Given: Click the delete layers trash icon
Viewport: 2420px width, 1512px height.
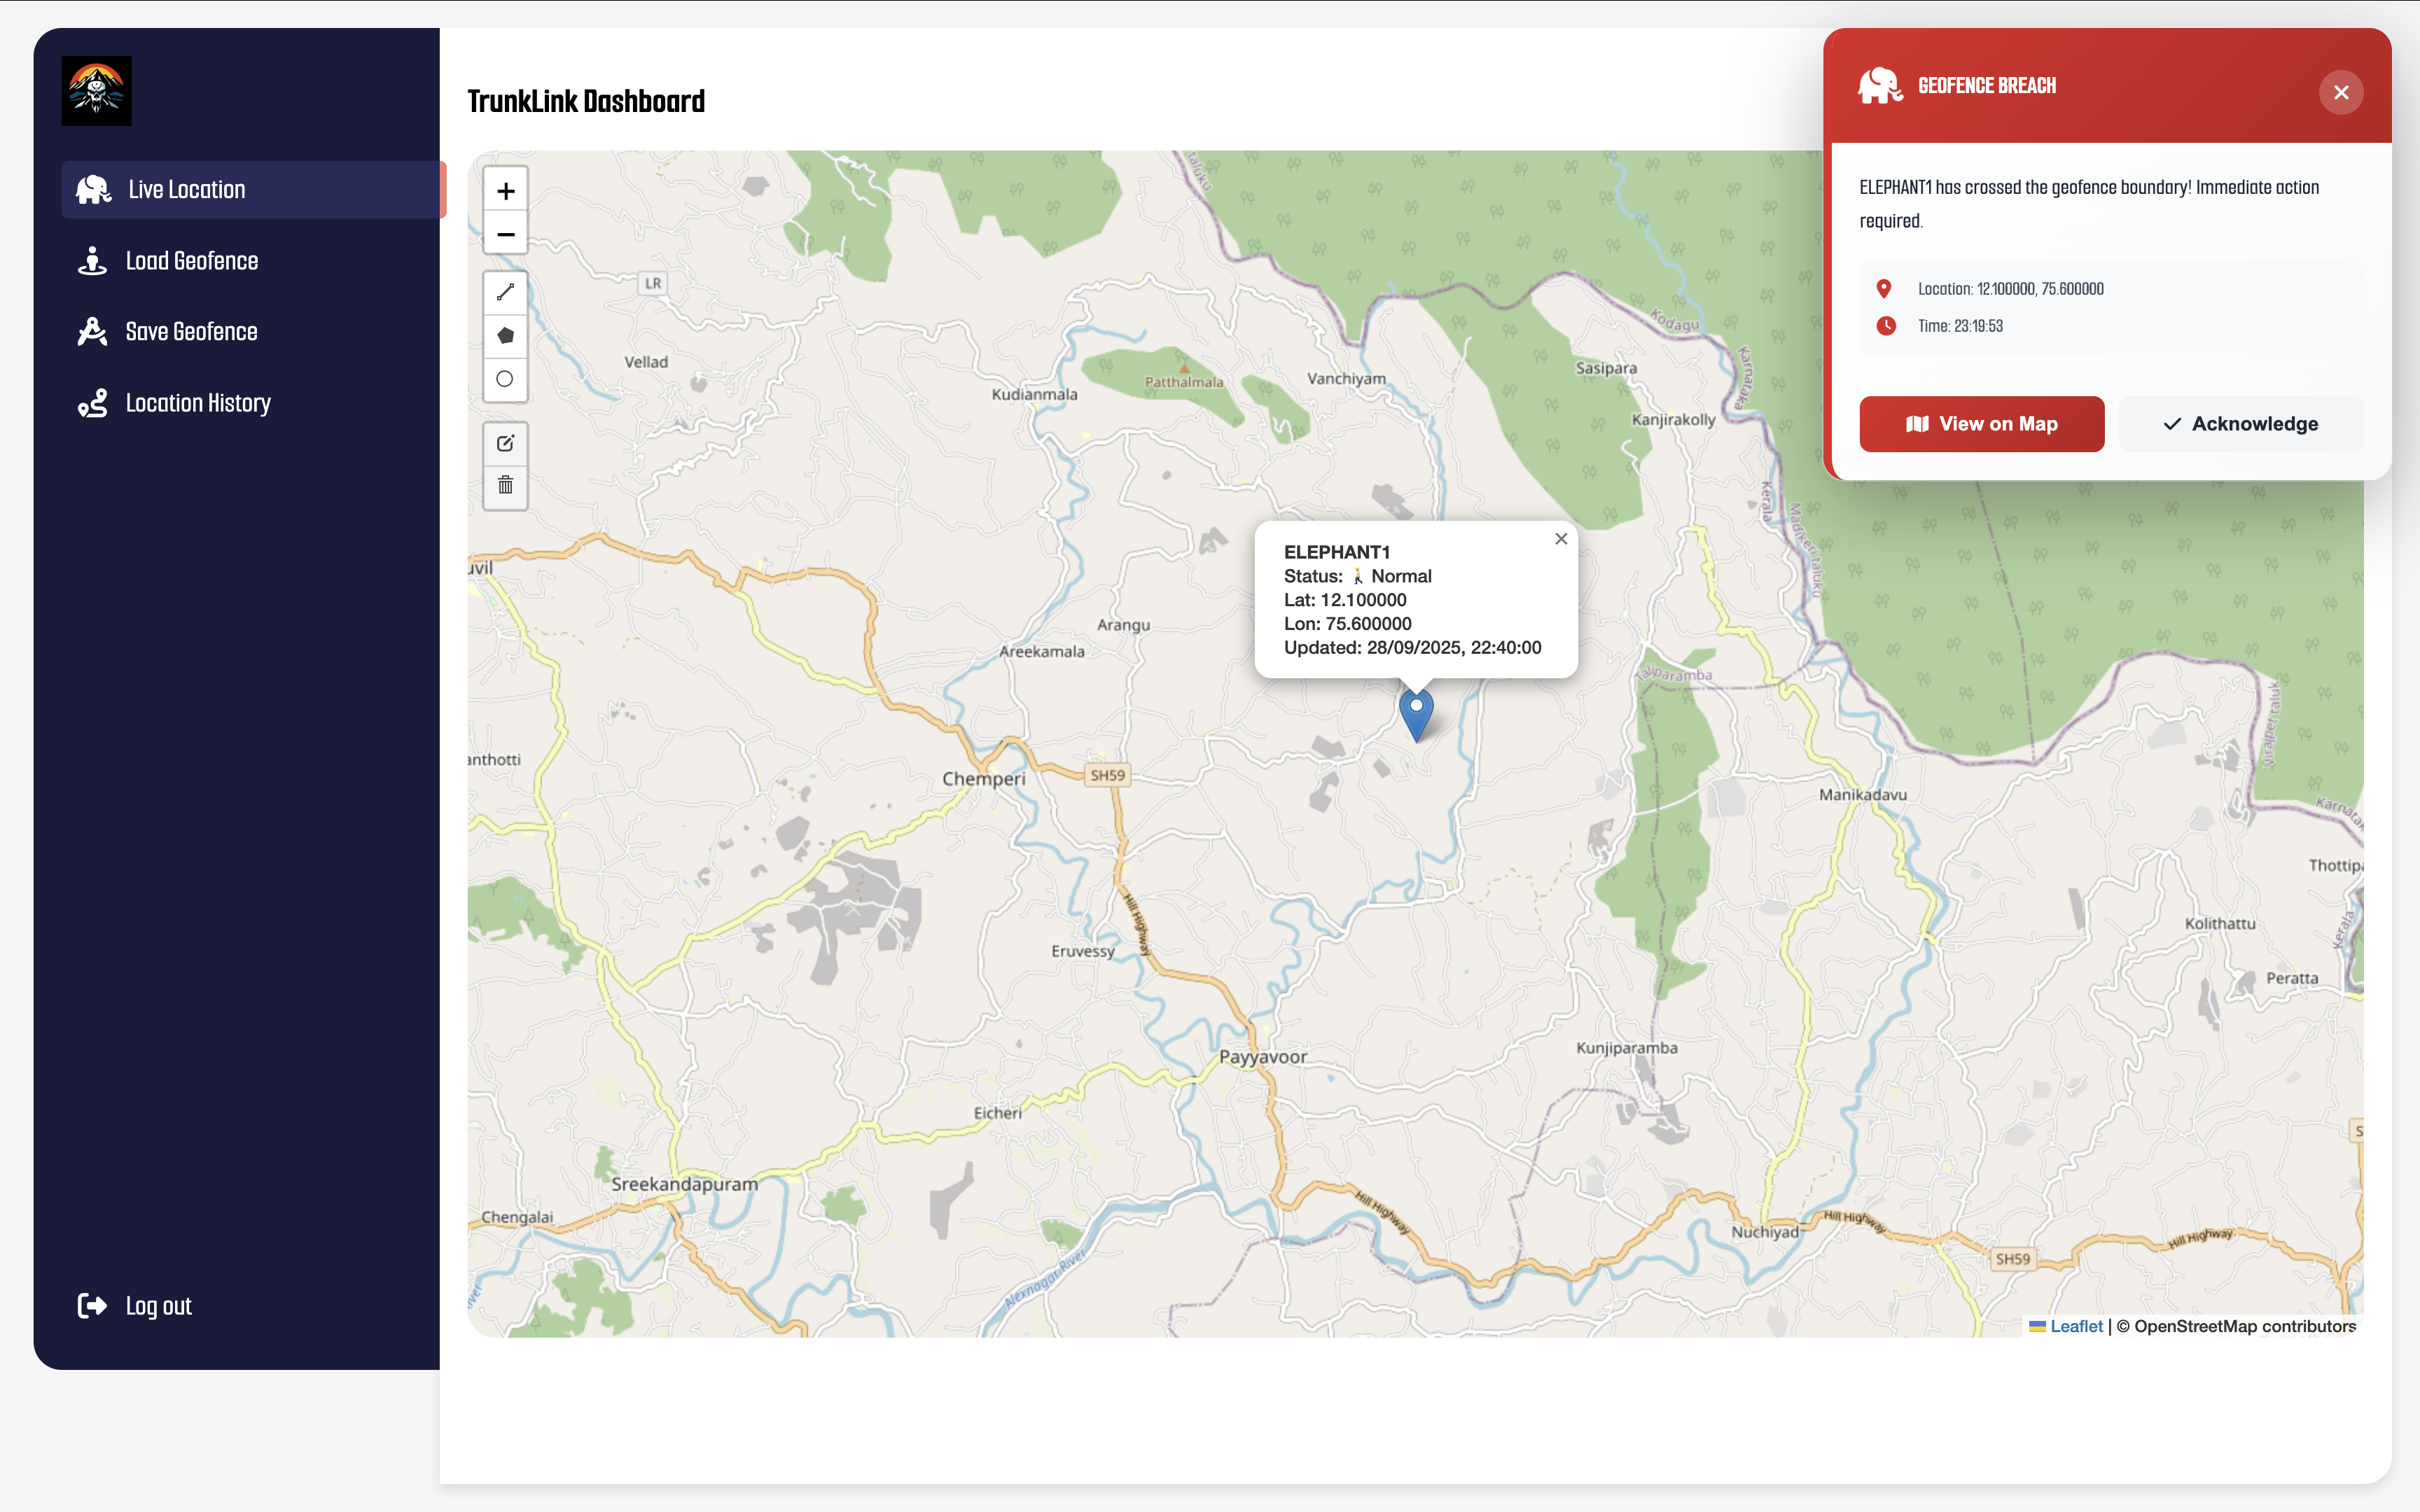Looking at the screenshot, I should 506,486.
